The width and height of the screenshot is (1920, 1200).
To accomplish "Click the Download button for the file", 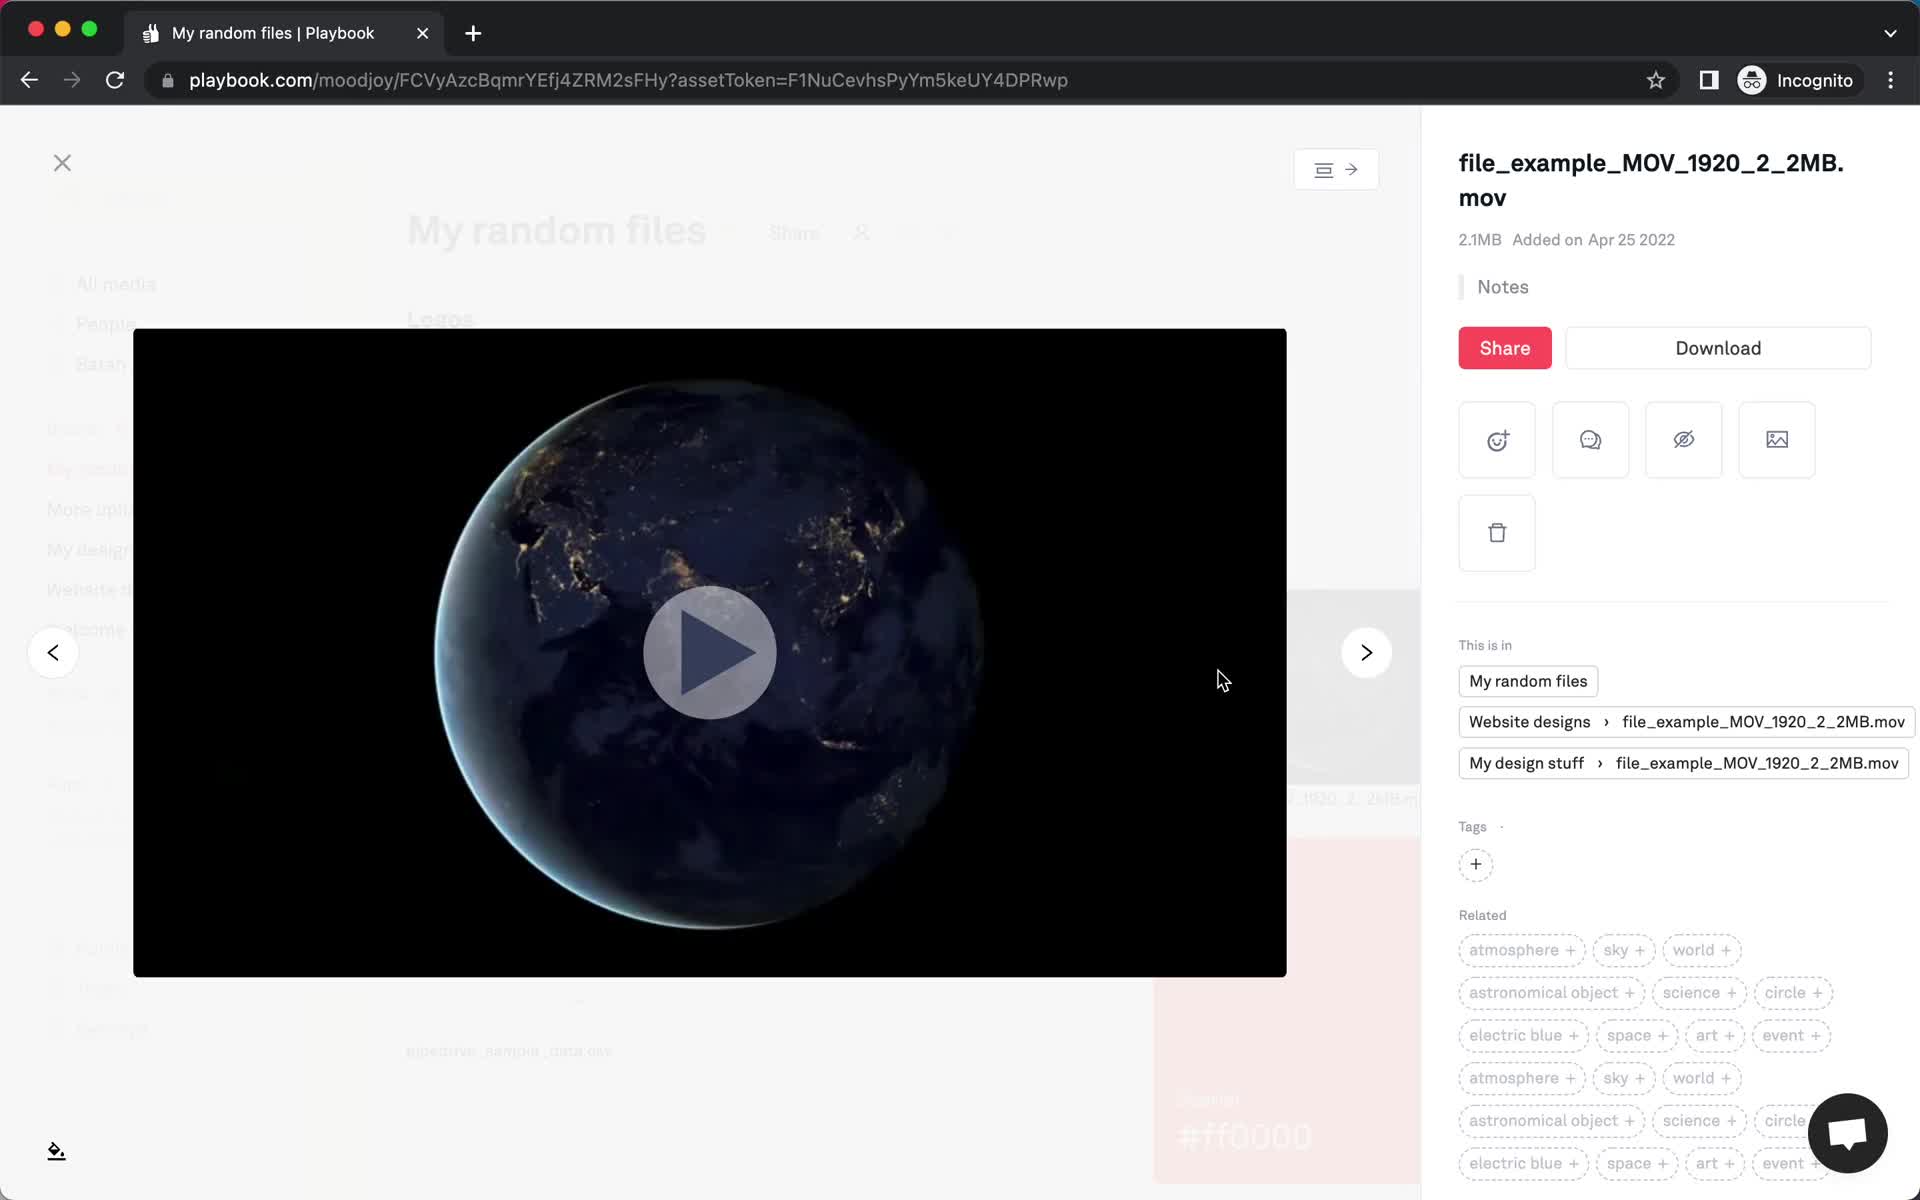I will [1718, 347].
